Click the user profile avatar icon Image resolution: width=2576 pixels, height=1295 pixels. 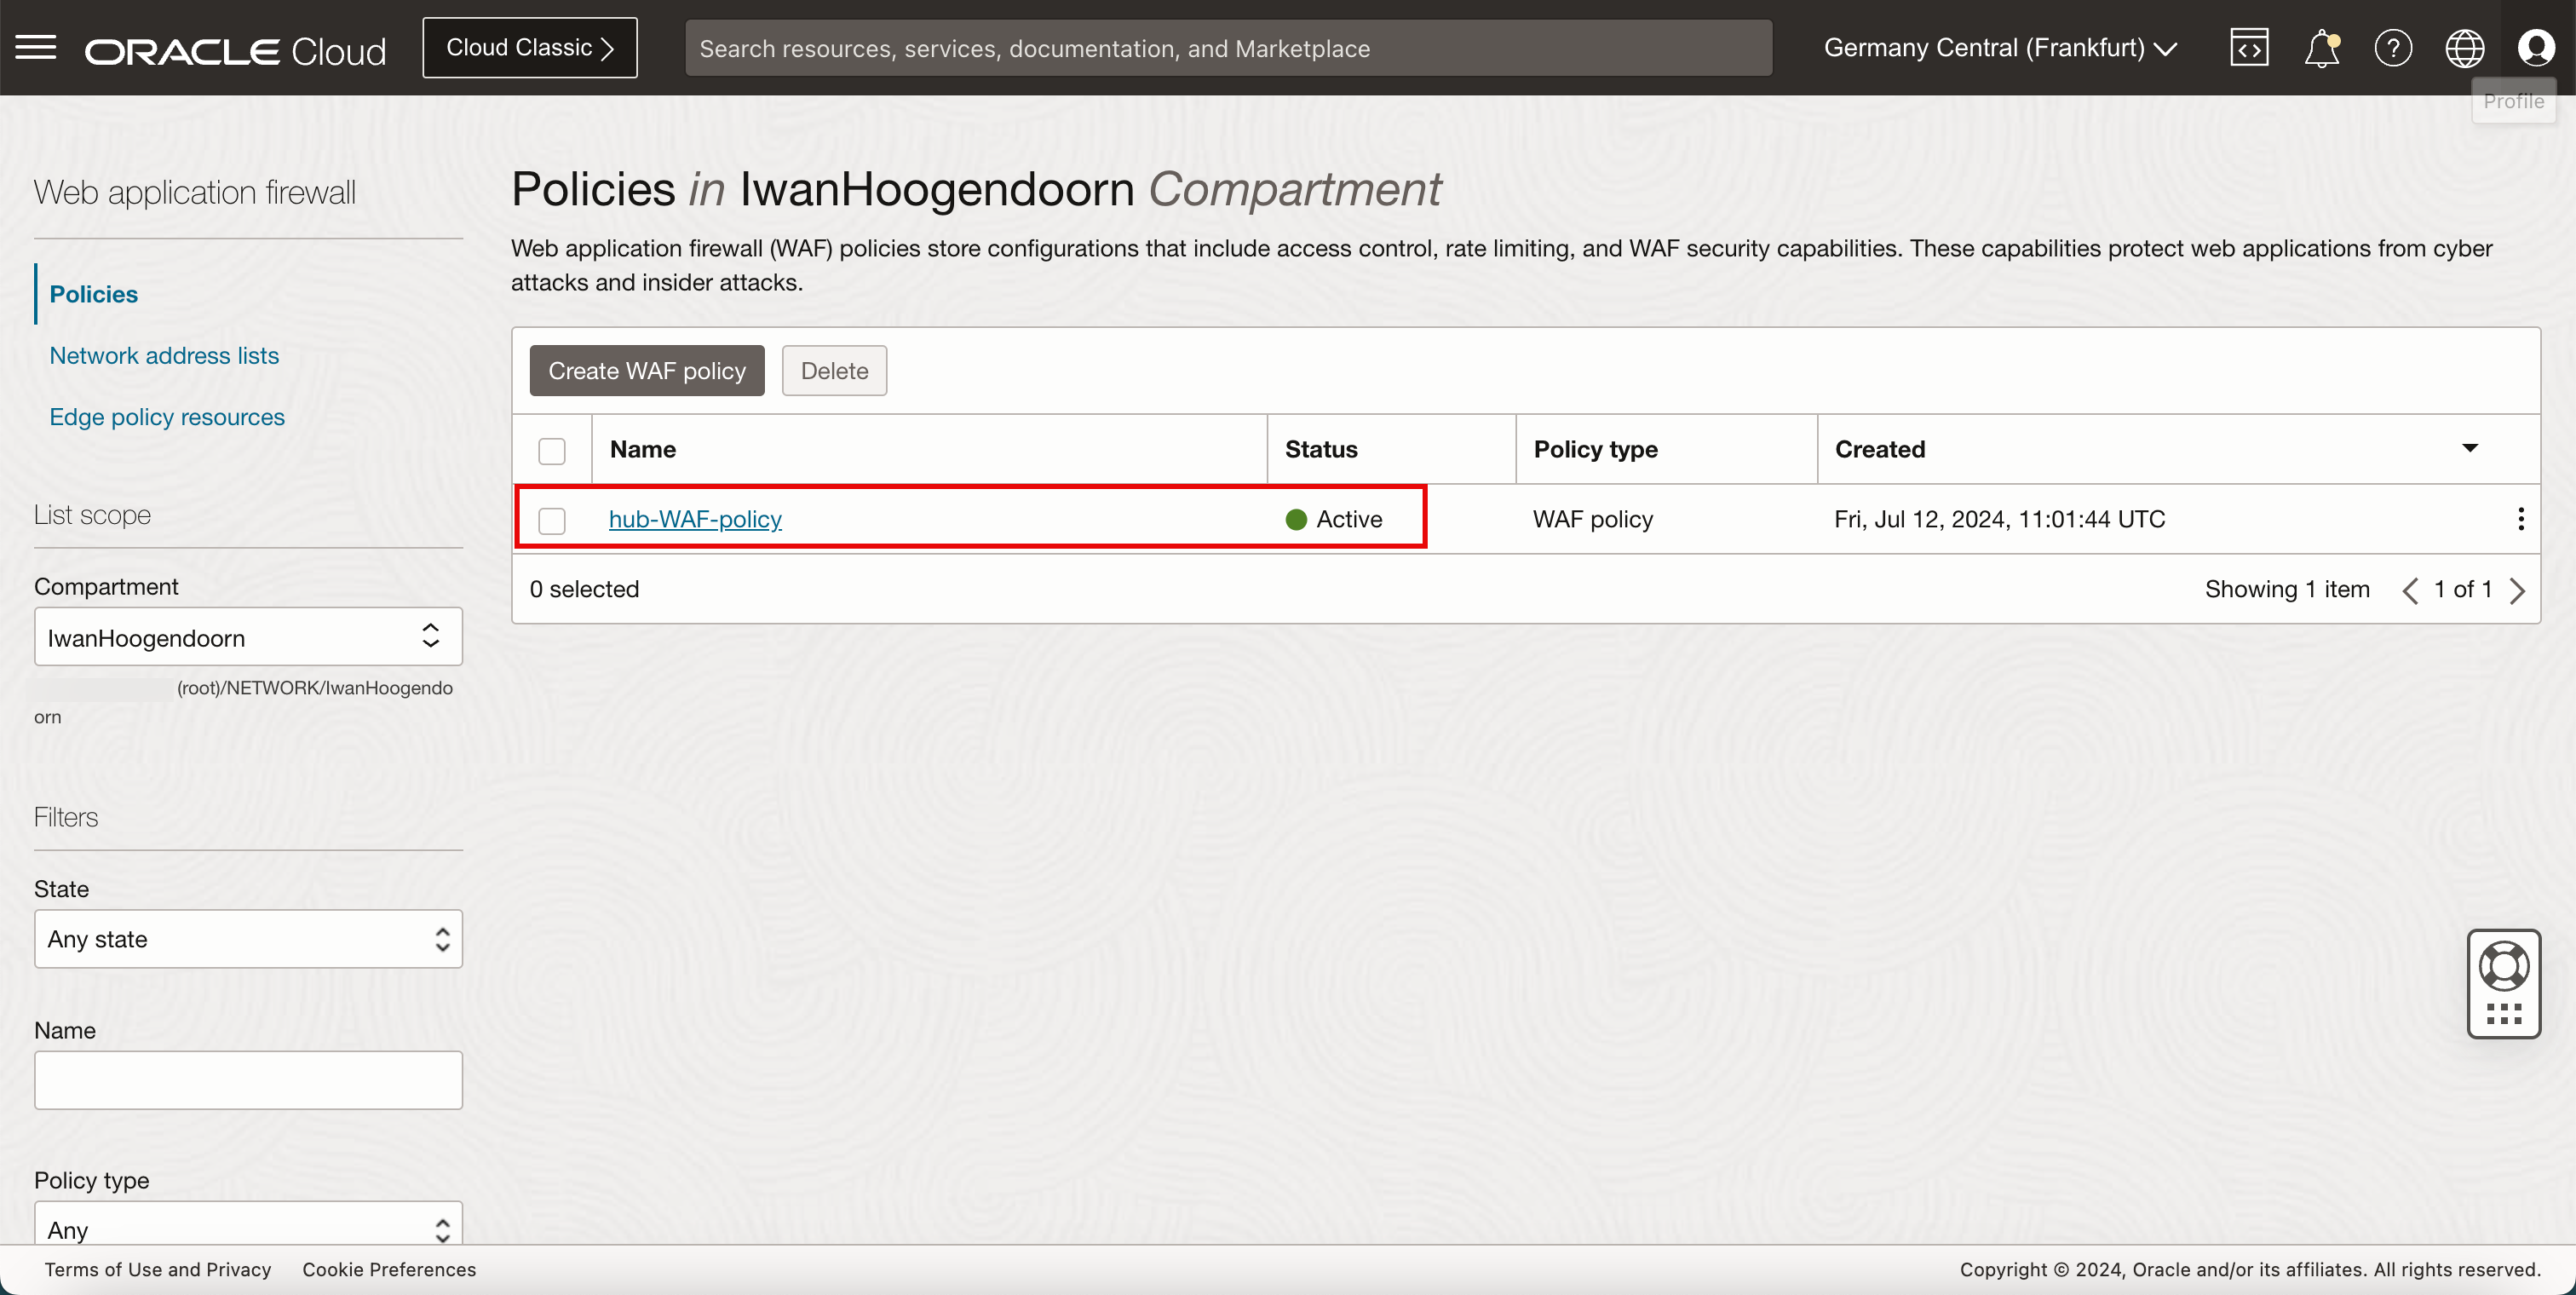[x=2535, y=46]
